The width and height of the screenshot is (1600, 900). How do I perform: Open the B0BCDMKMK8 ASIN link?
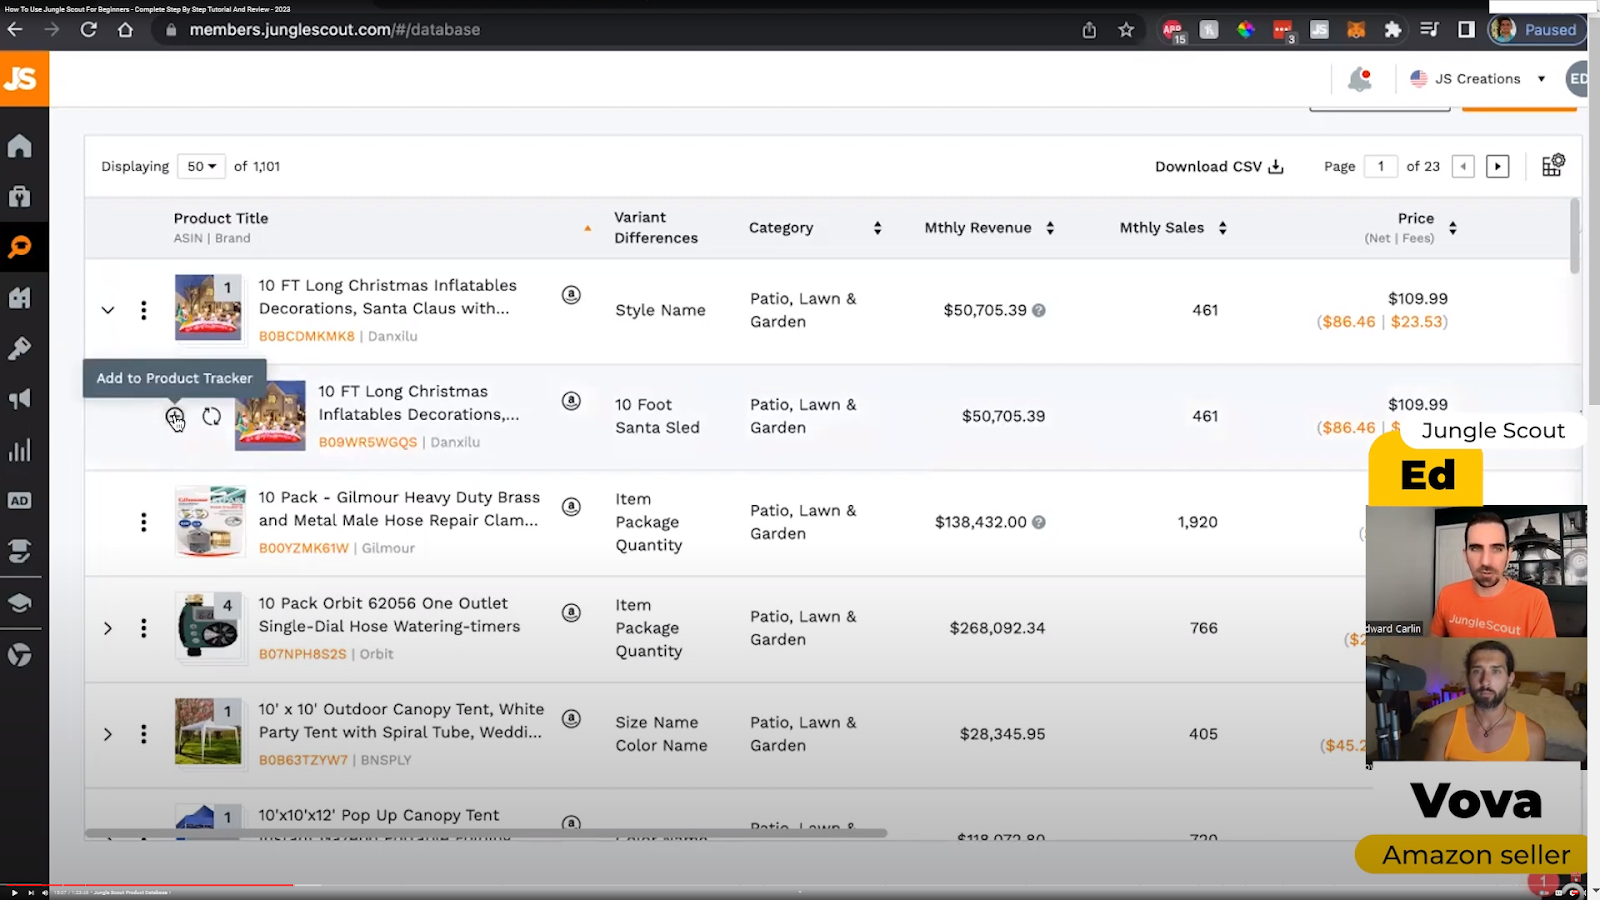click(306, 336)
